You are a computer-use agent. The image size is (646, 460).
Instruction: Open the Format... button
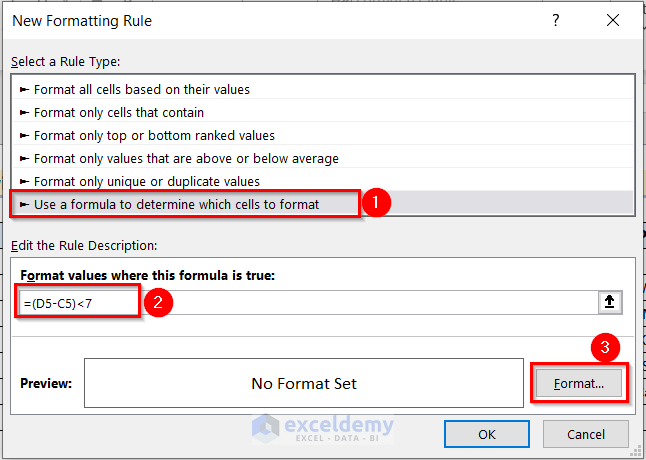(579, 383)
